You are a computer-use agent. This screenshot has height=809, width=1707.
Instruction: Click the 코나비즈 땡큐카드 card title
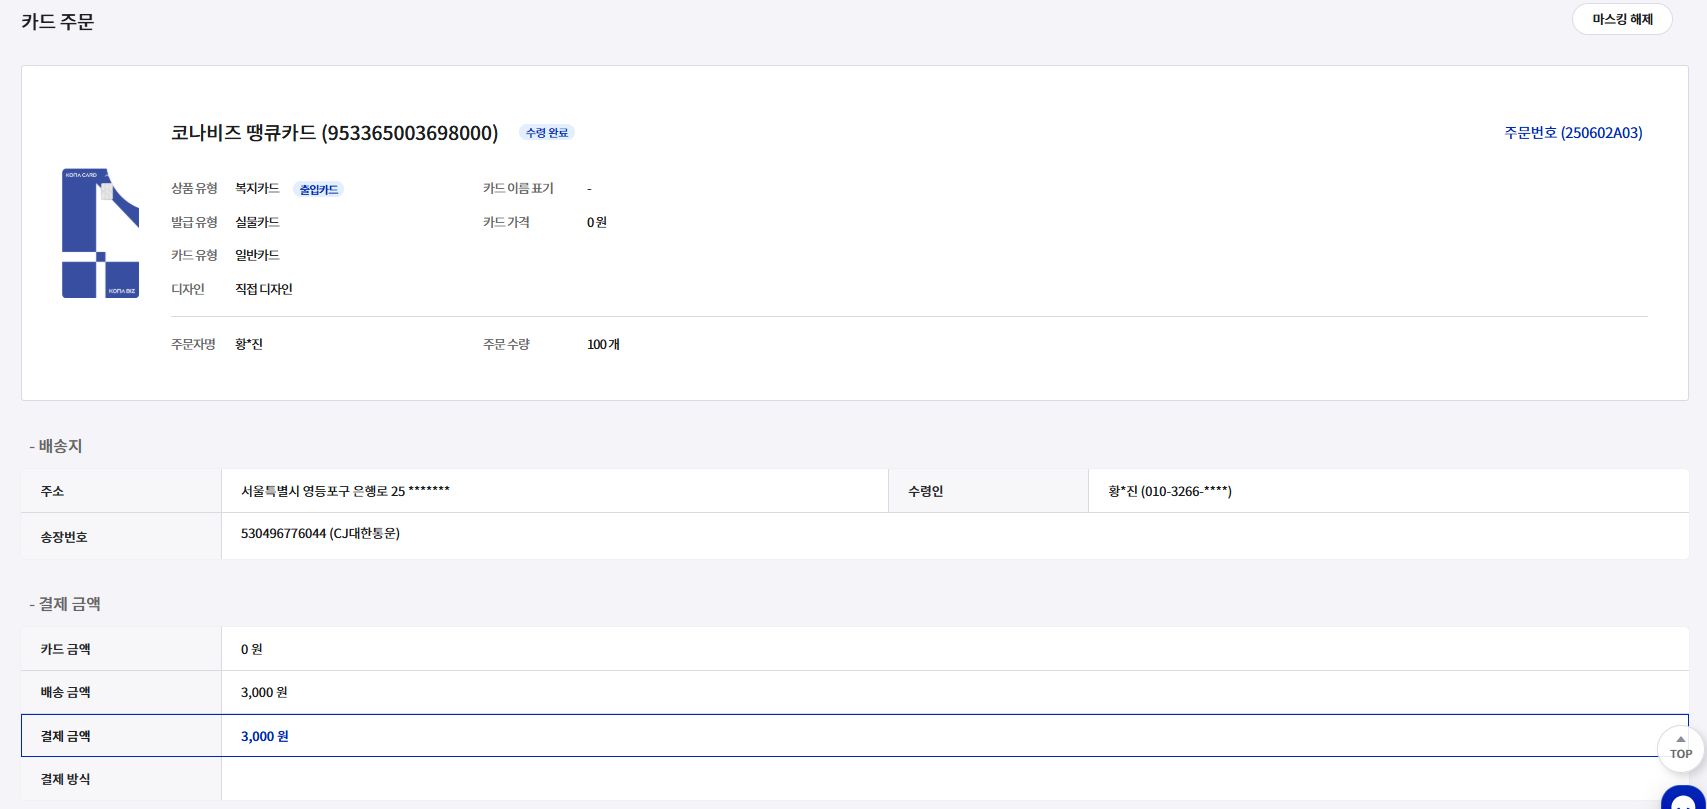334,133
